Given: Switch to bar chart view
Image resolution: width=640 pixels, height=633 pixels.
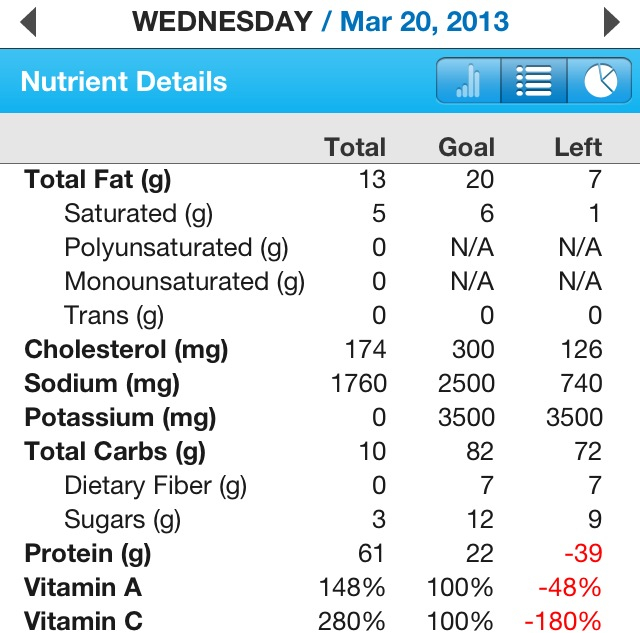Looking at the screenshot, I should (x=469, y=80).
